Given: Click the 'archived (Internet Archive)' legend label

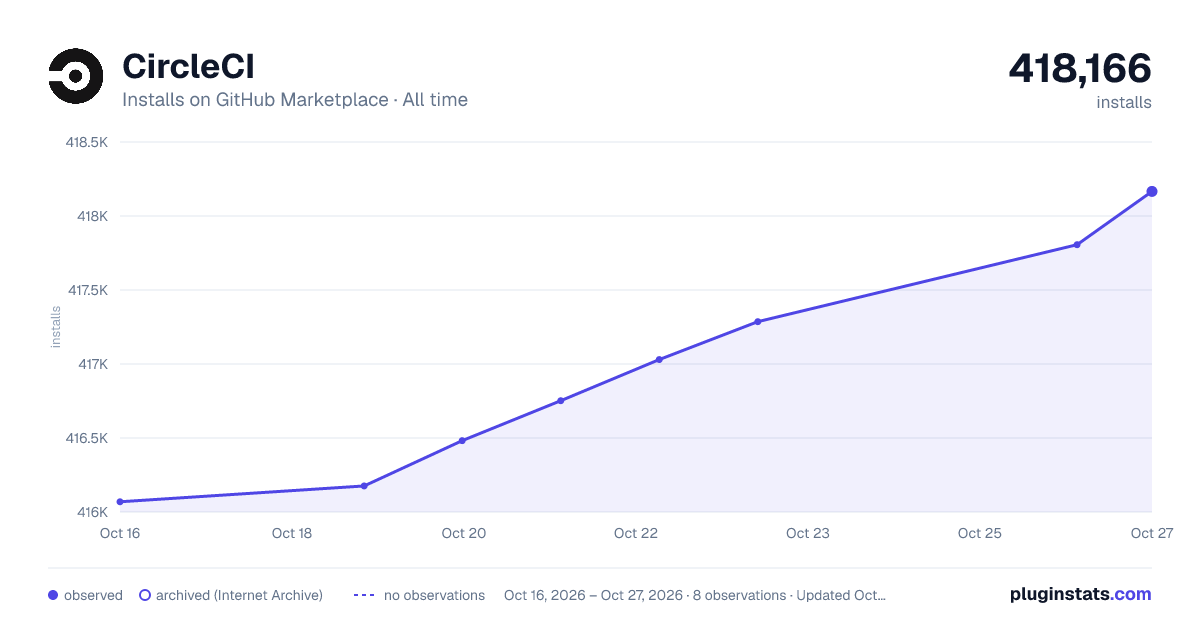Looking at the screenshot, I should pyautogui.click(x=239, y=595).
